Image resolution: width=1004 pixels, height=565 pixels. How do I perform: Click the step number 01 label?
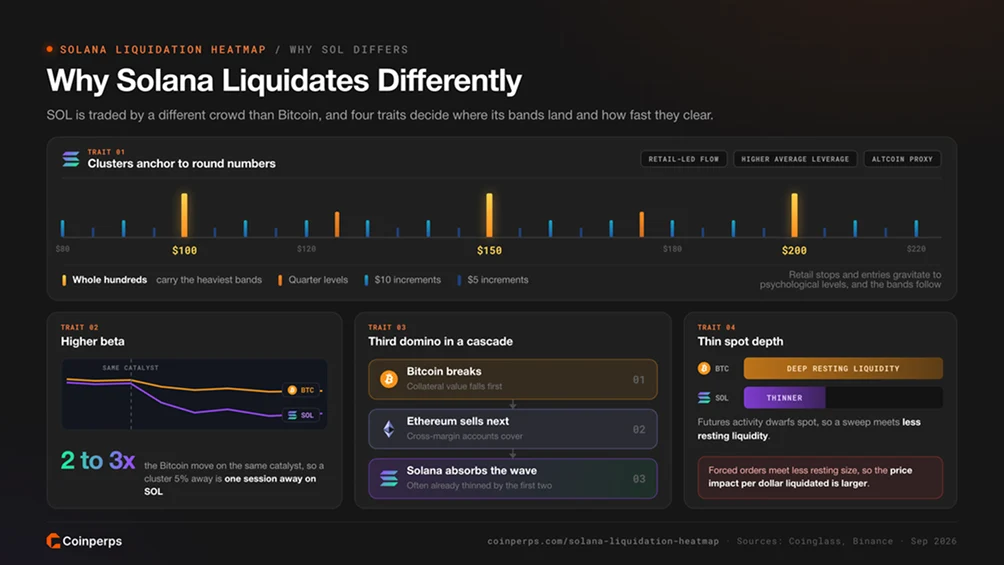tap(639, 379)
